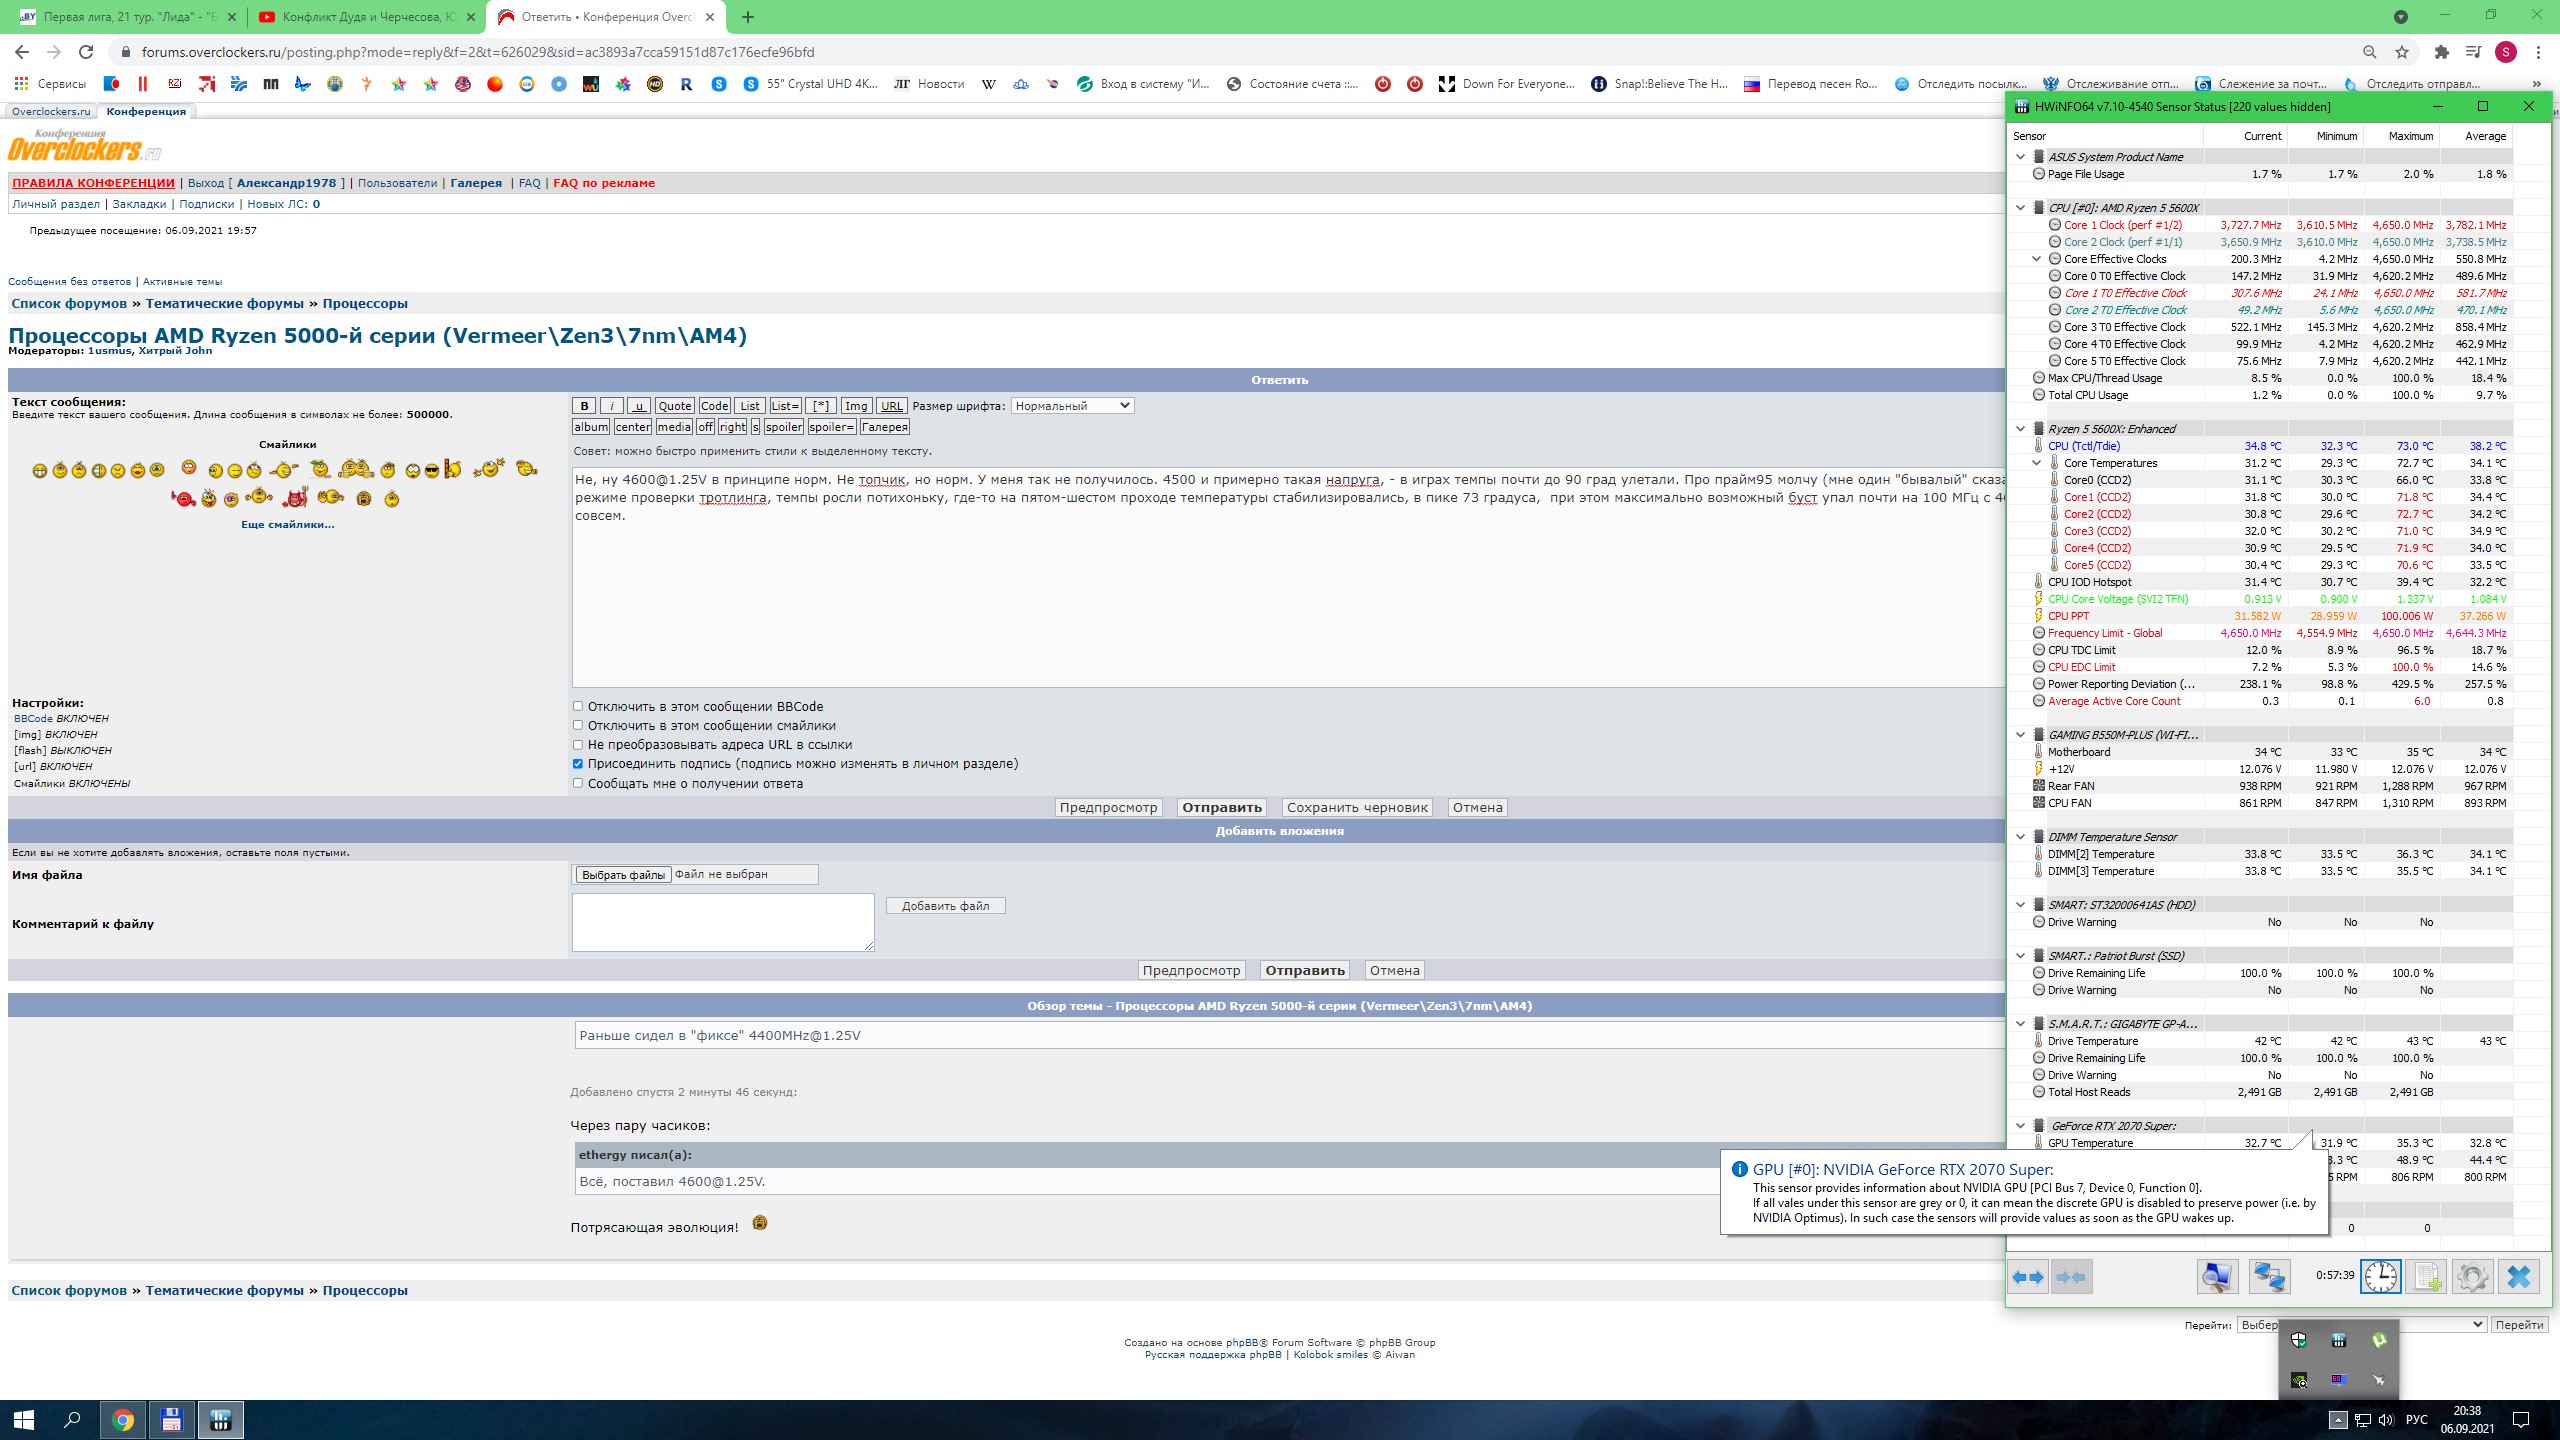Apply bold with the B formatting button
This screenshot has height=1440, width=2560.
[x=584, y=406]
